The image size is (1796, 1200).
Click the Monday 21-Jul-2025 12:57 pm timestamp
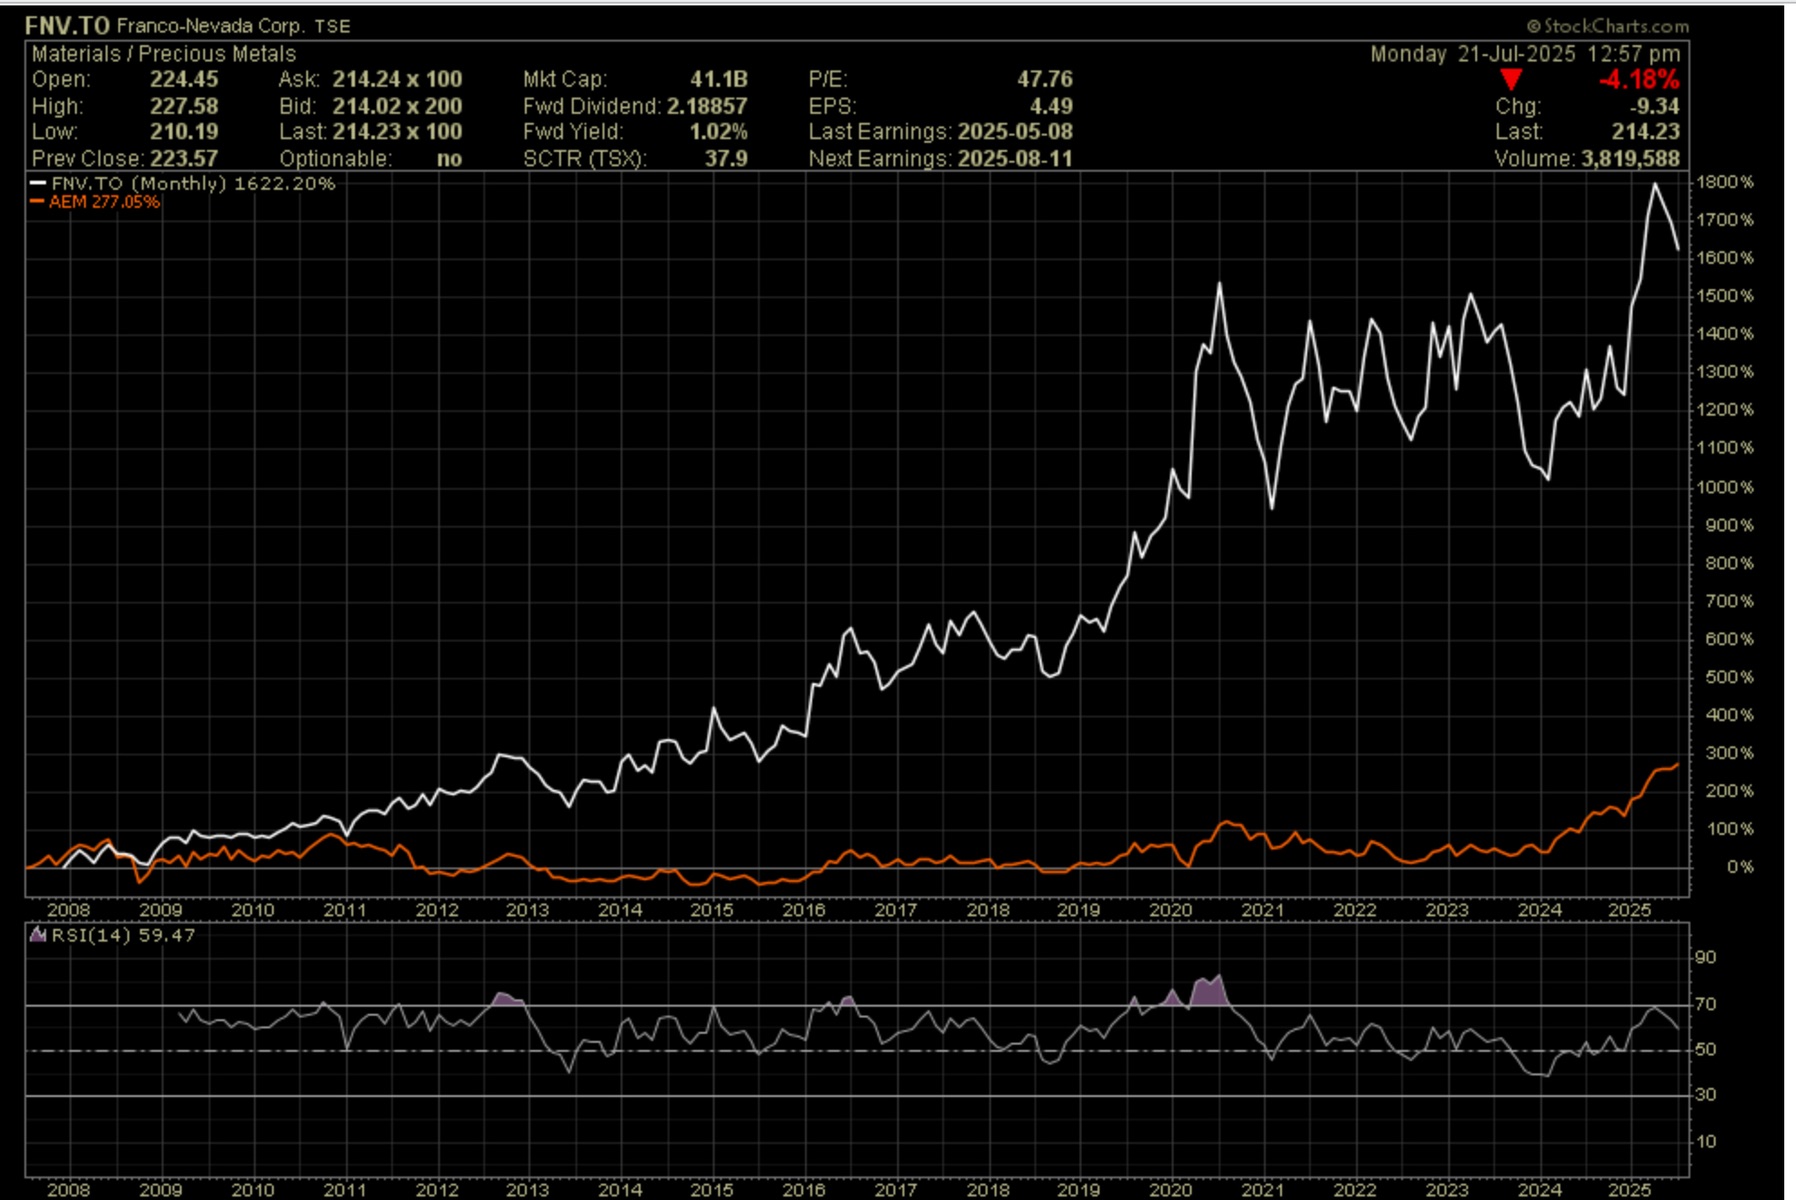1525,54
